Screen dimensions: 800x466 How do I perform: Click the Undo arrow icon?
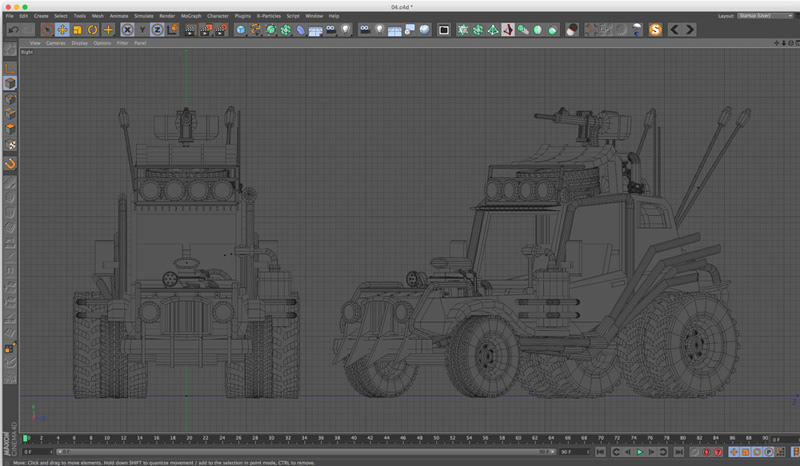point(13,30)
